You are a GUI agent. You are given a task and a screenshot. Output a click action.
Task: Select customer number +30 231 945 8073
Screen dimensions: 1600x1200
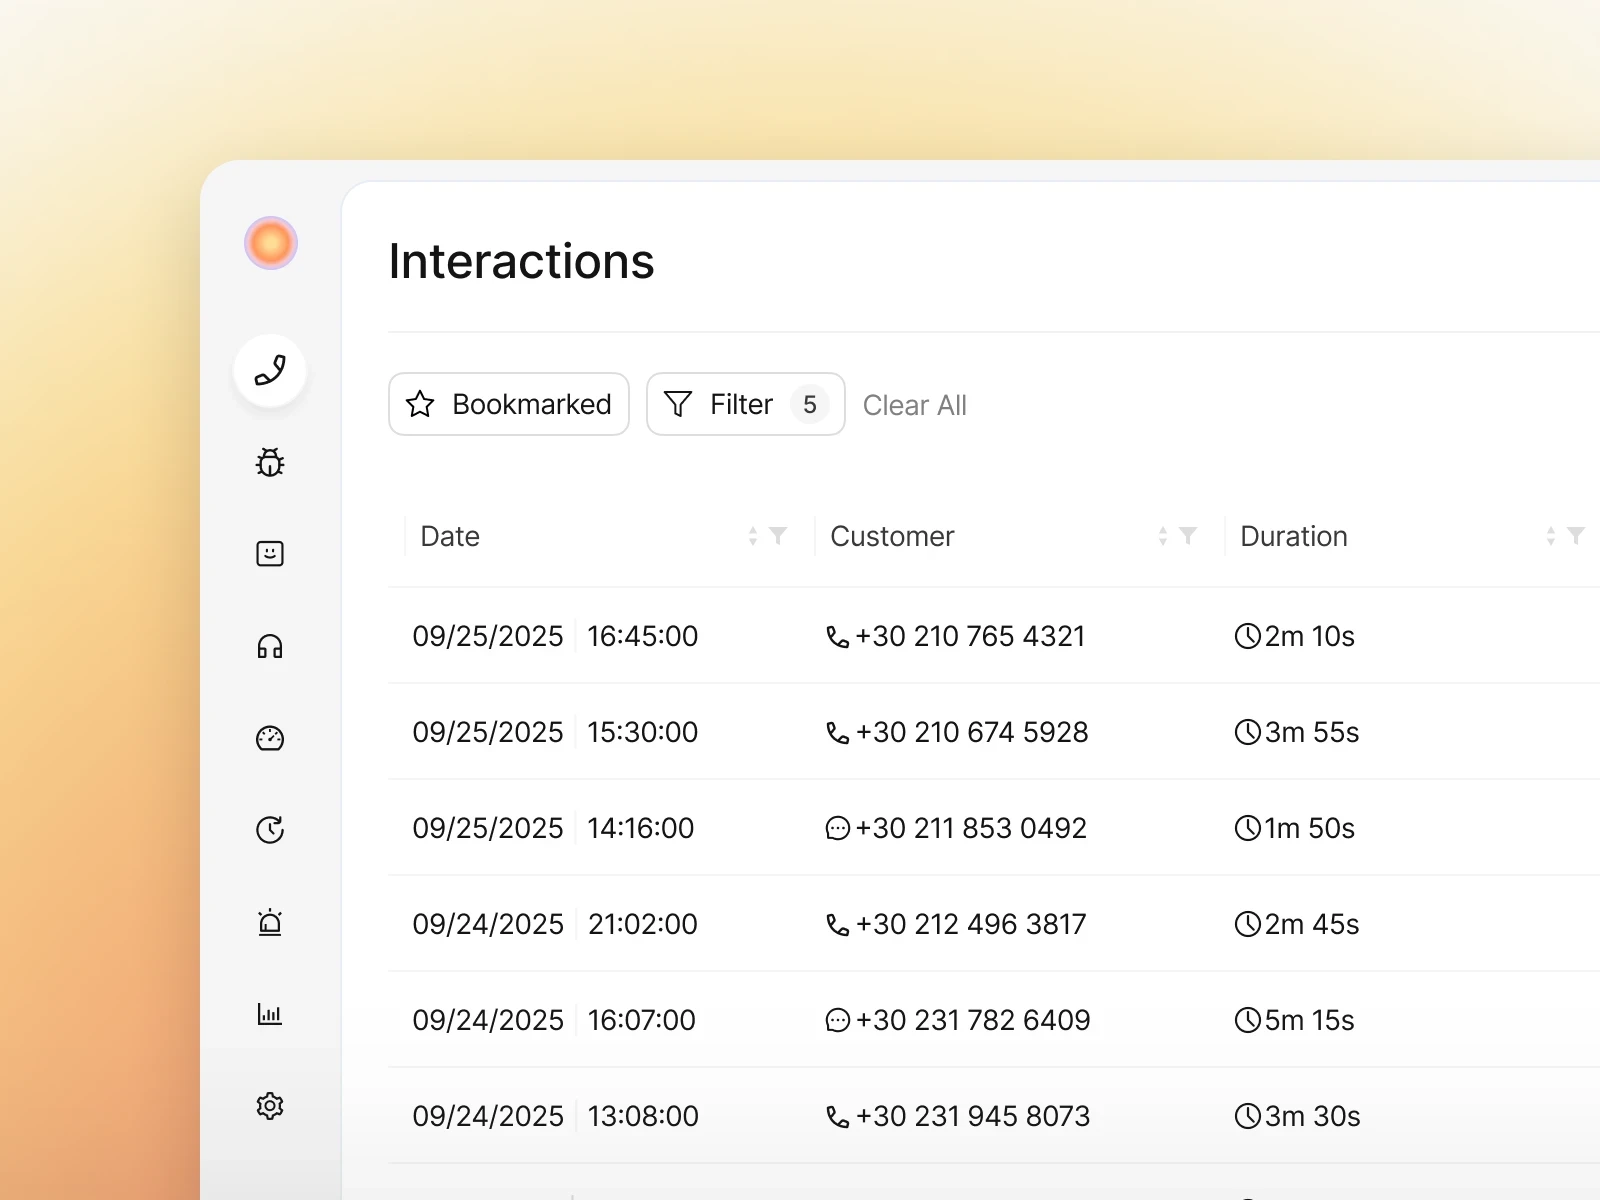point(973,1116)
